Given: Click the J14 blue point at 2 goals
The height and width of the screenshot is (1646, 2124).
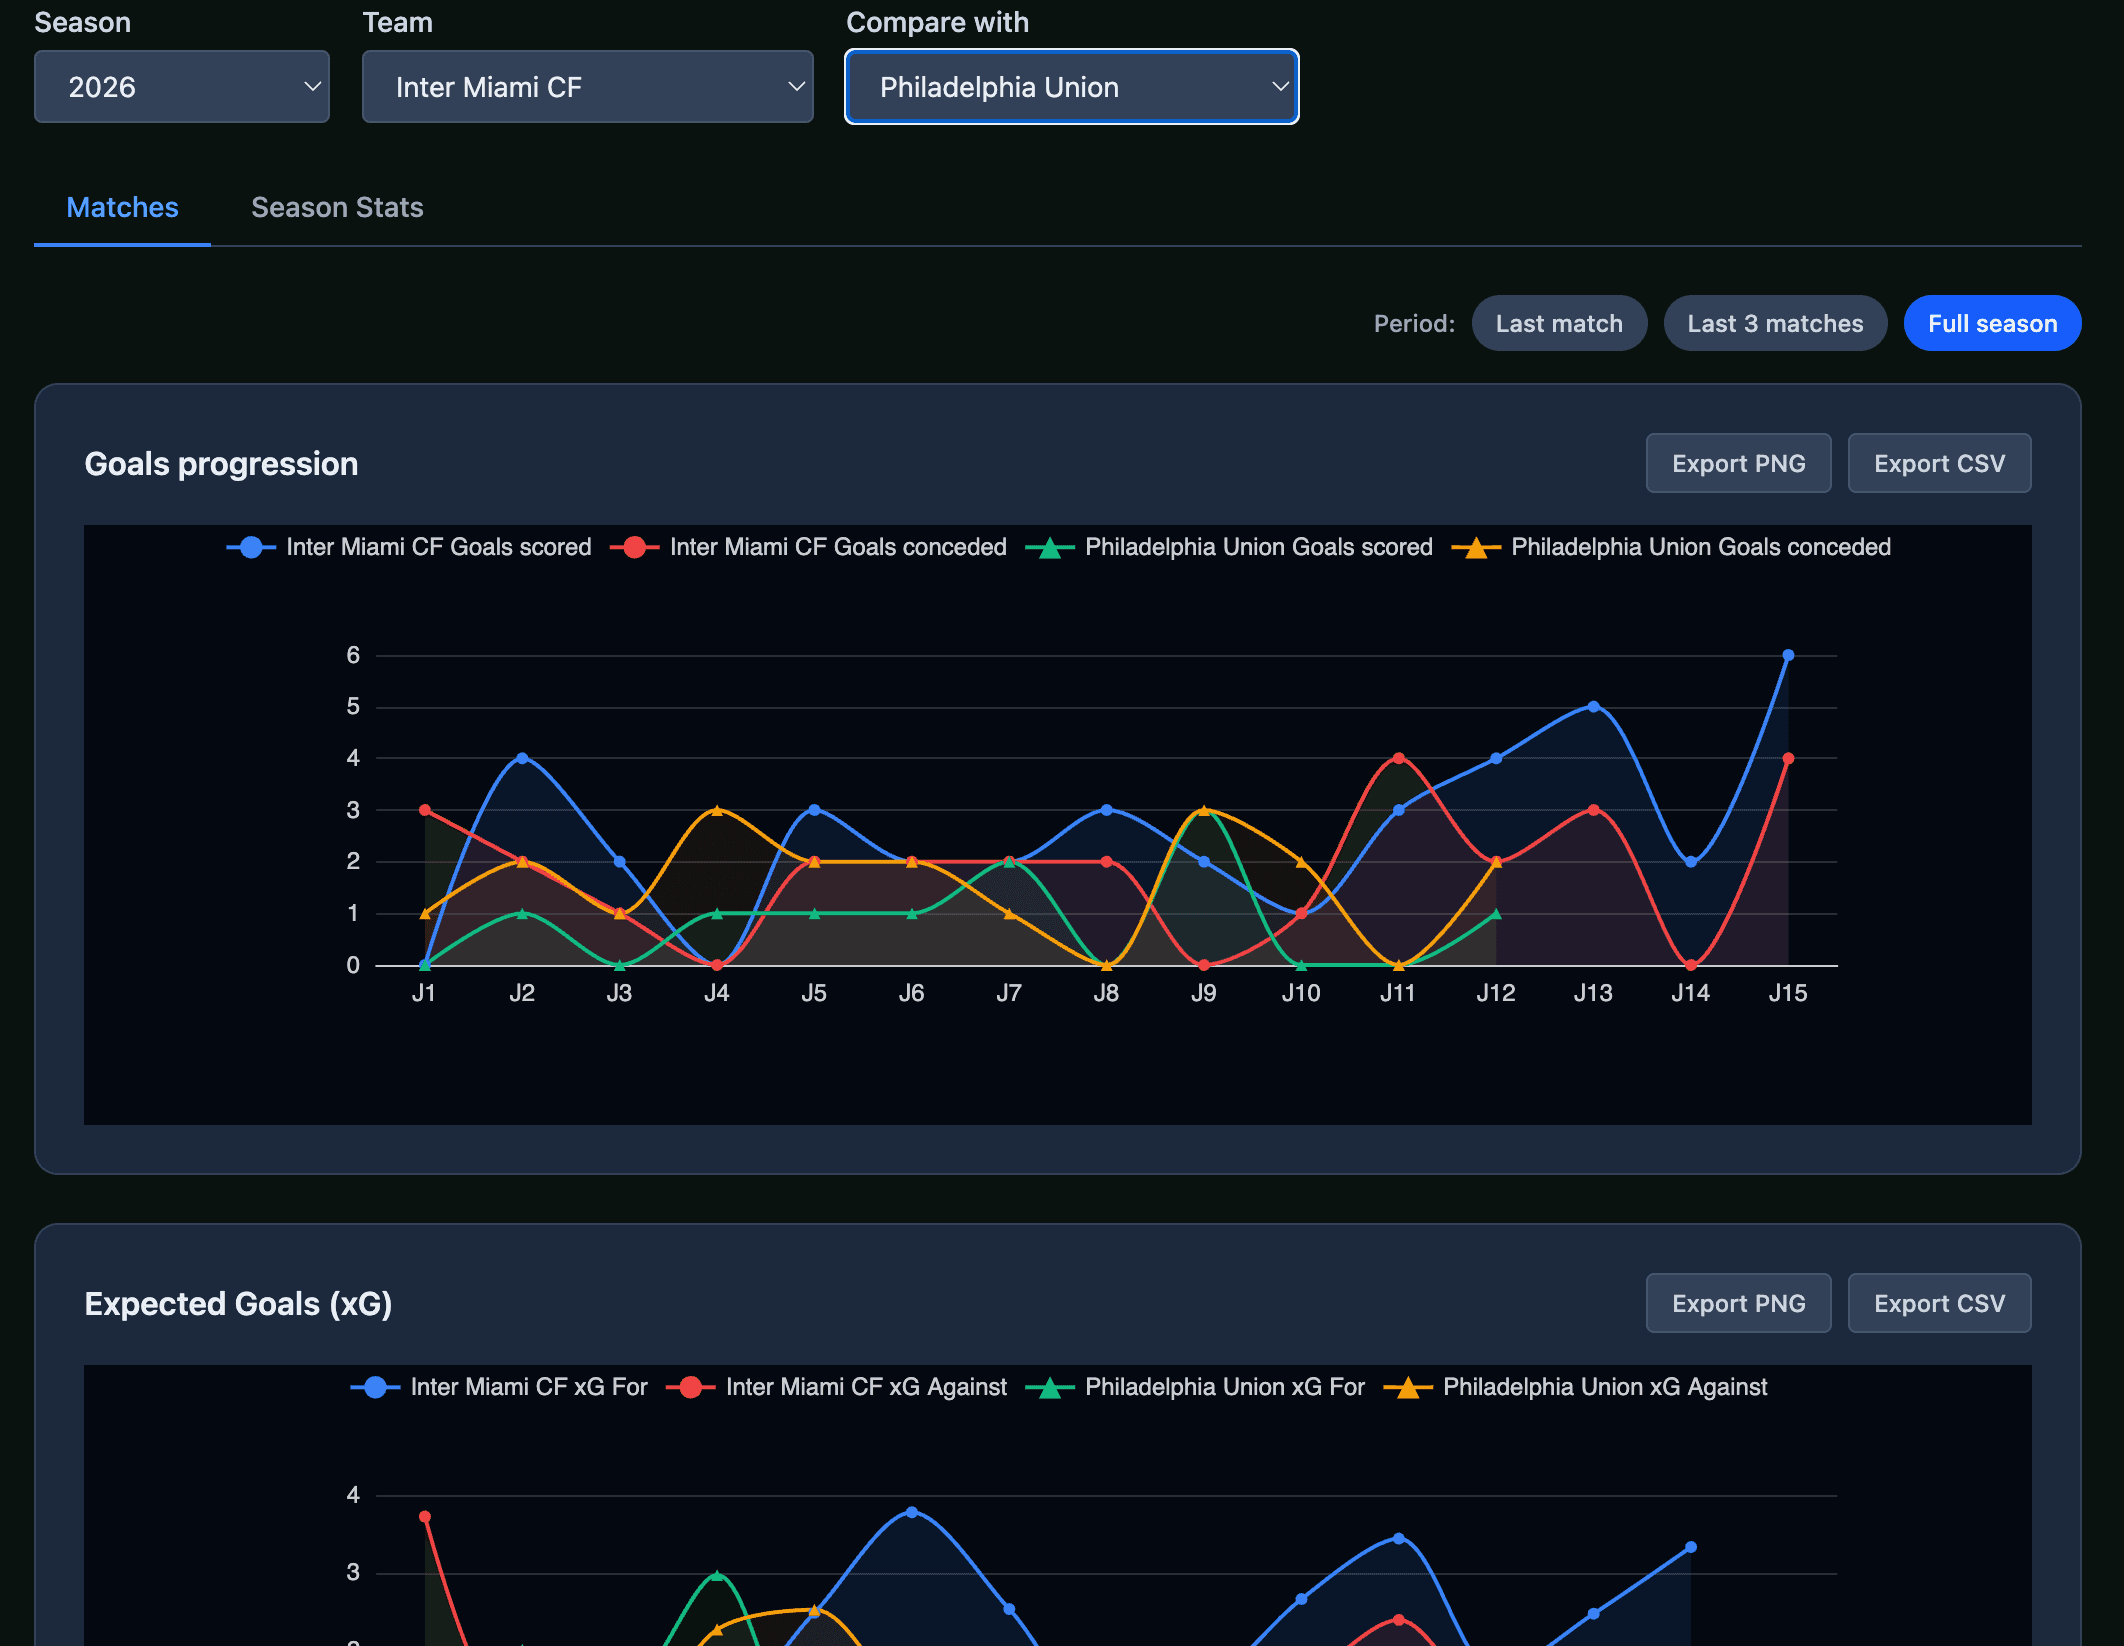Looking at the screenshot, I should point(1690,861).
